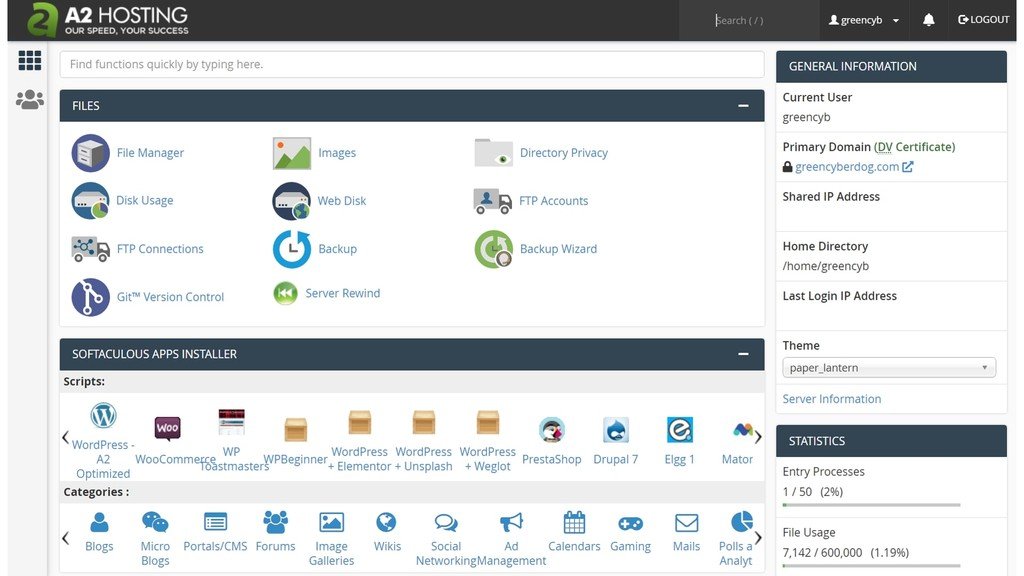Click the Logout button
Image resolution: width=1024 pixels, height=576 pixels.
(984, 20)
